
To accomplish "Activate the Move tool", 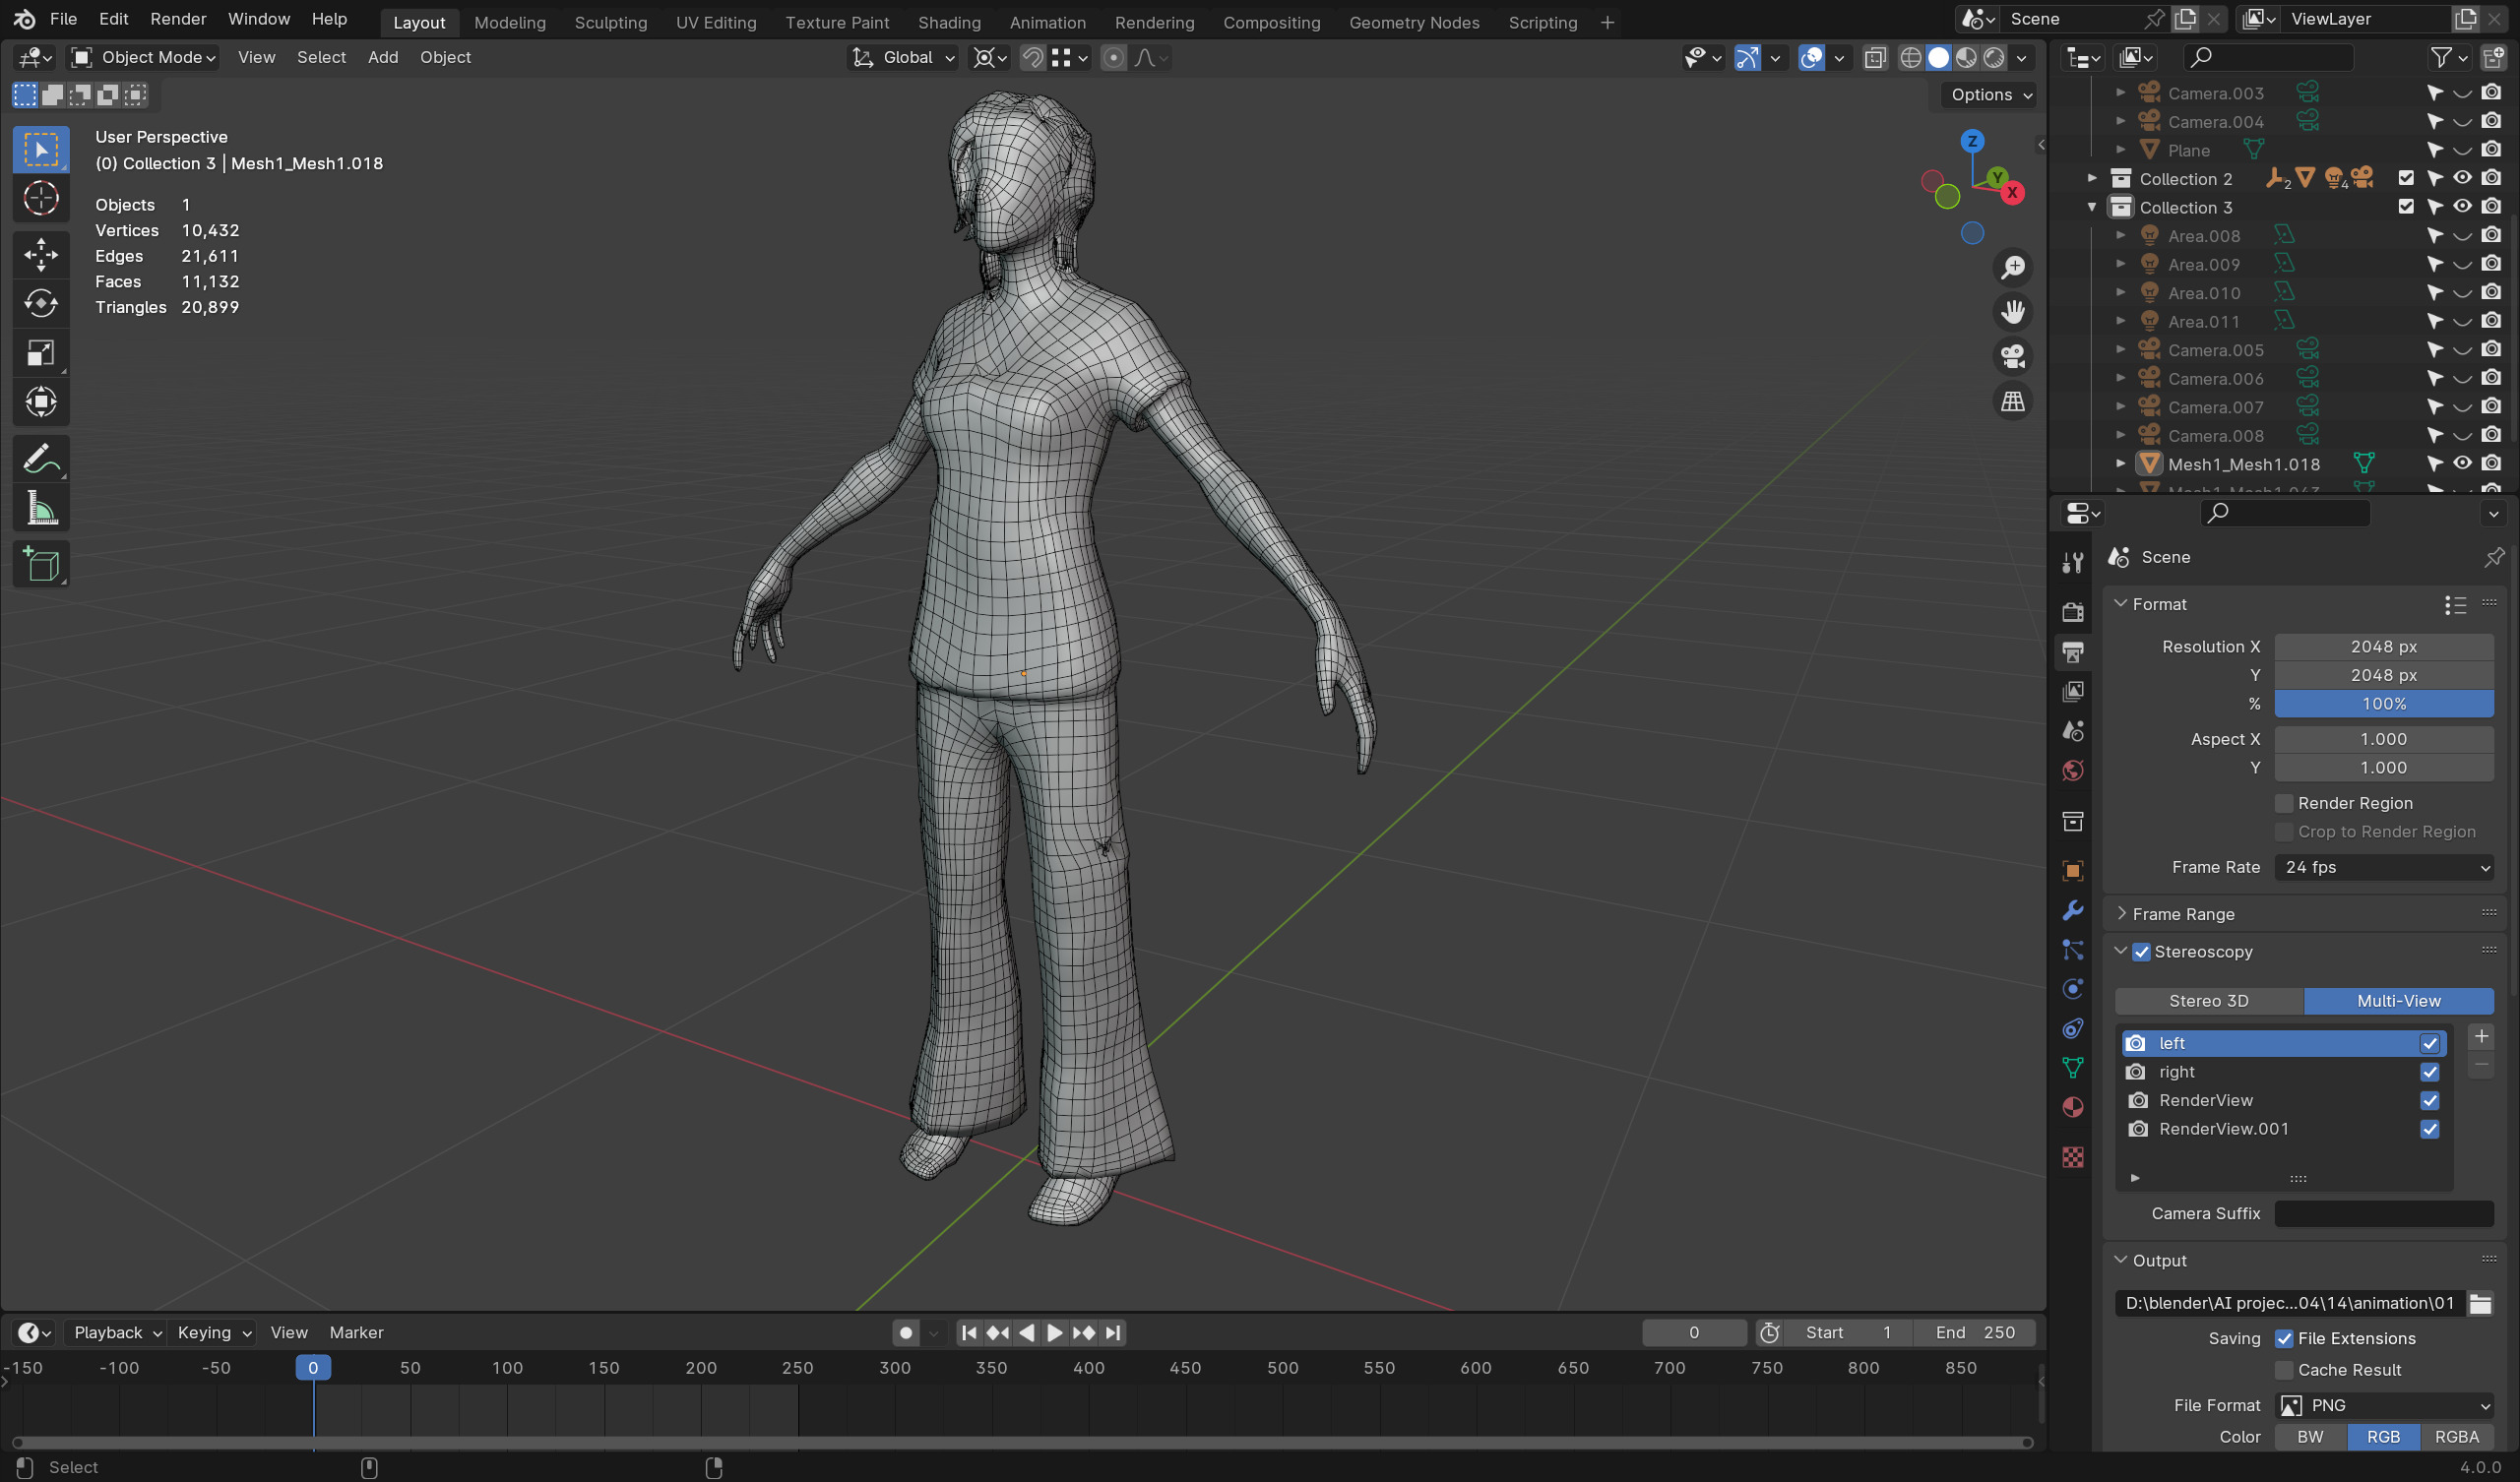I will click(41, 254).
